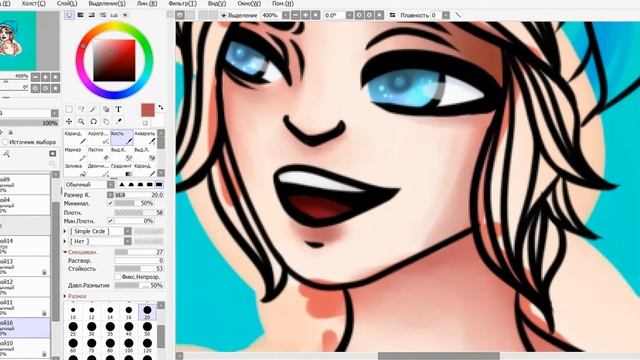
Task: Select the color wheel panel icon
Action: pos(69,15)
